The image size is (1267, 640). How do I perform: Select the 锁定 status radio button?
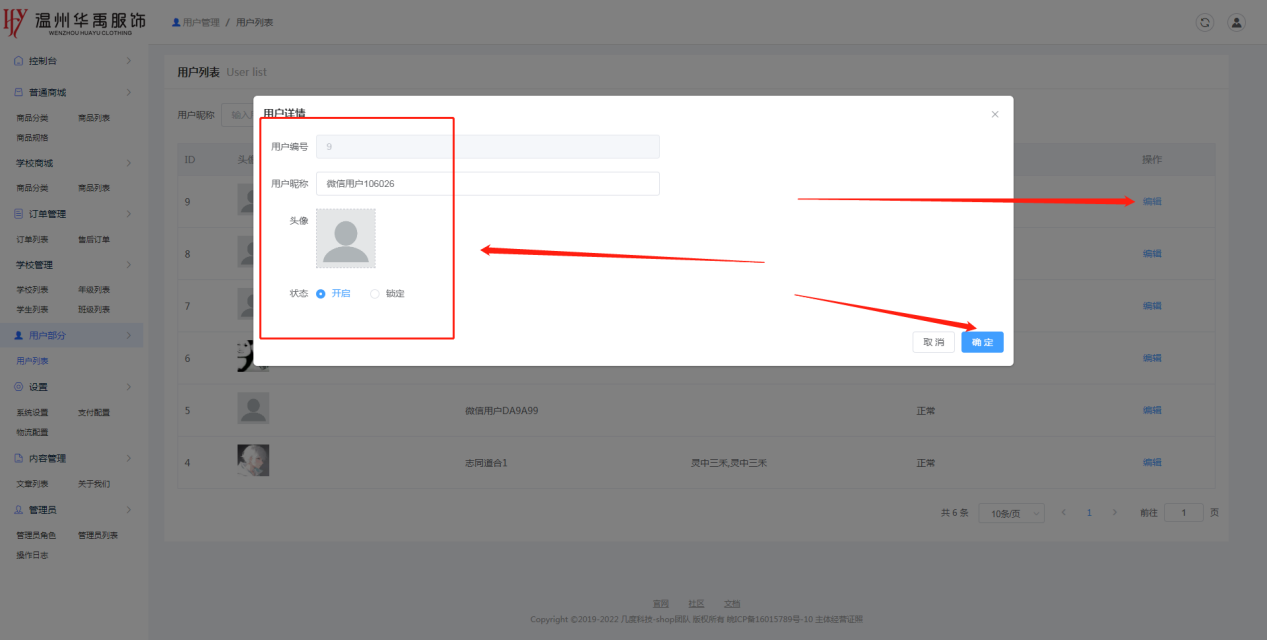375,294
